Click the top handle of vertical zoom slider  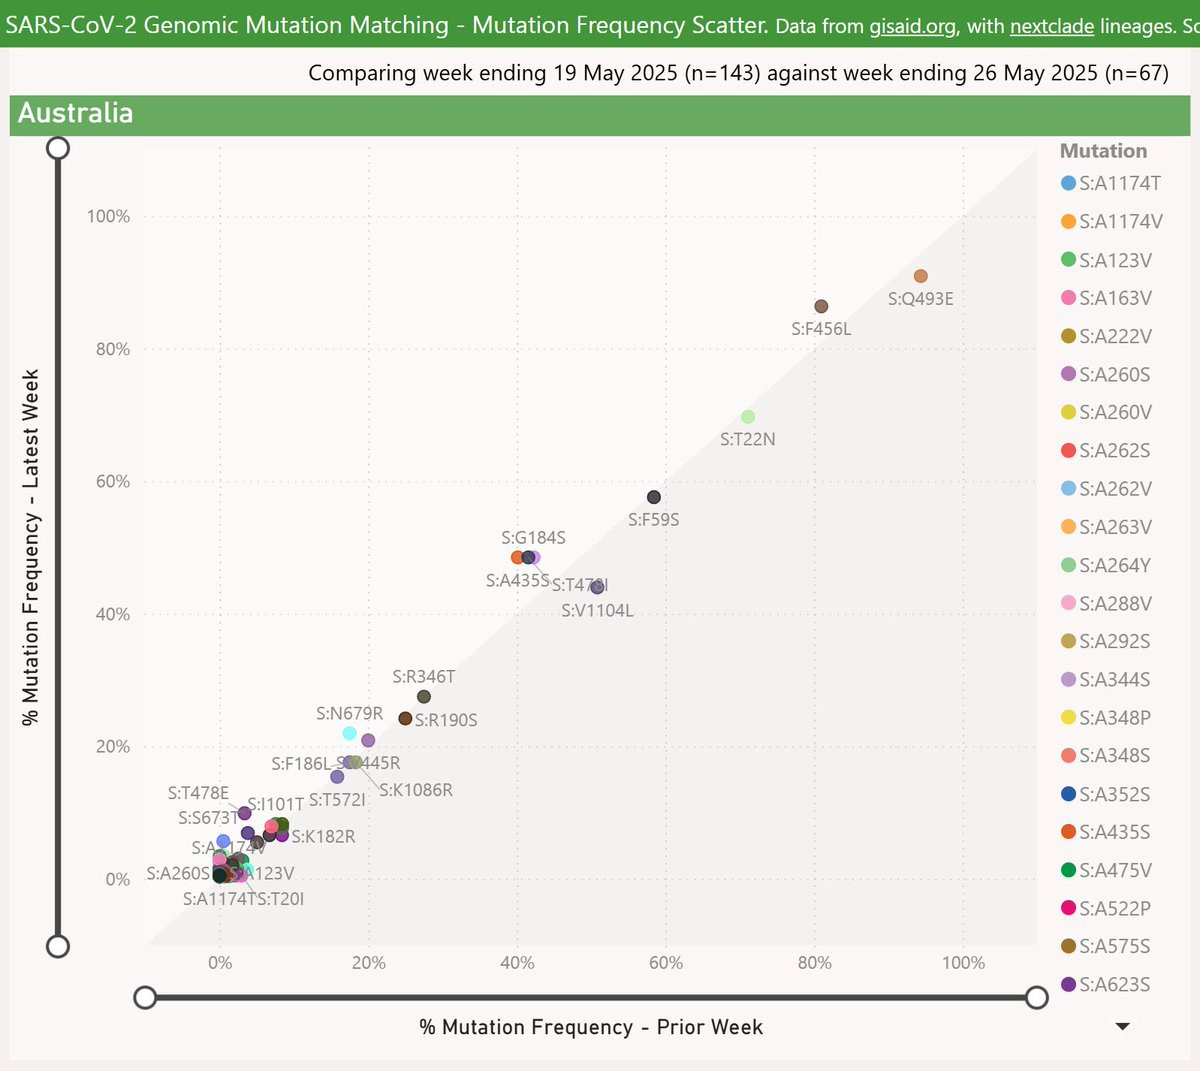58,148
